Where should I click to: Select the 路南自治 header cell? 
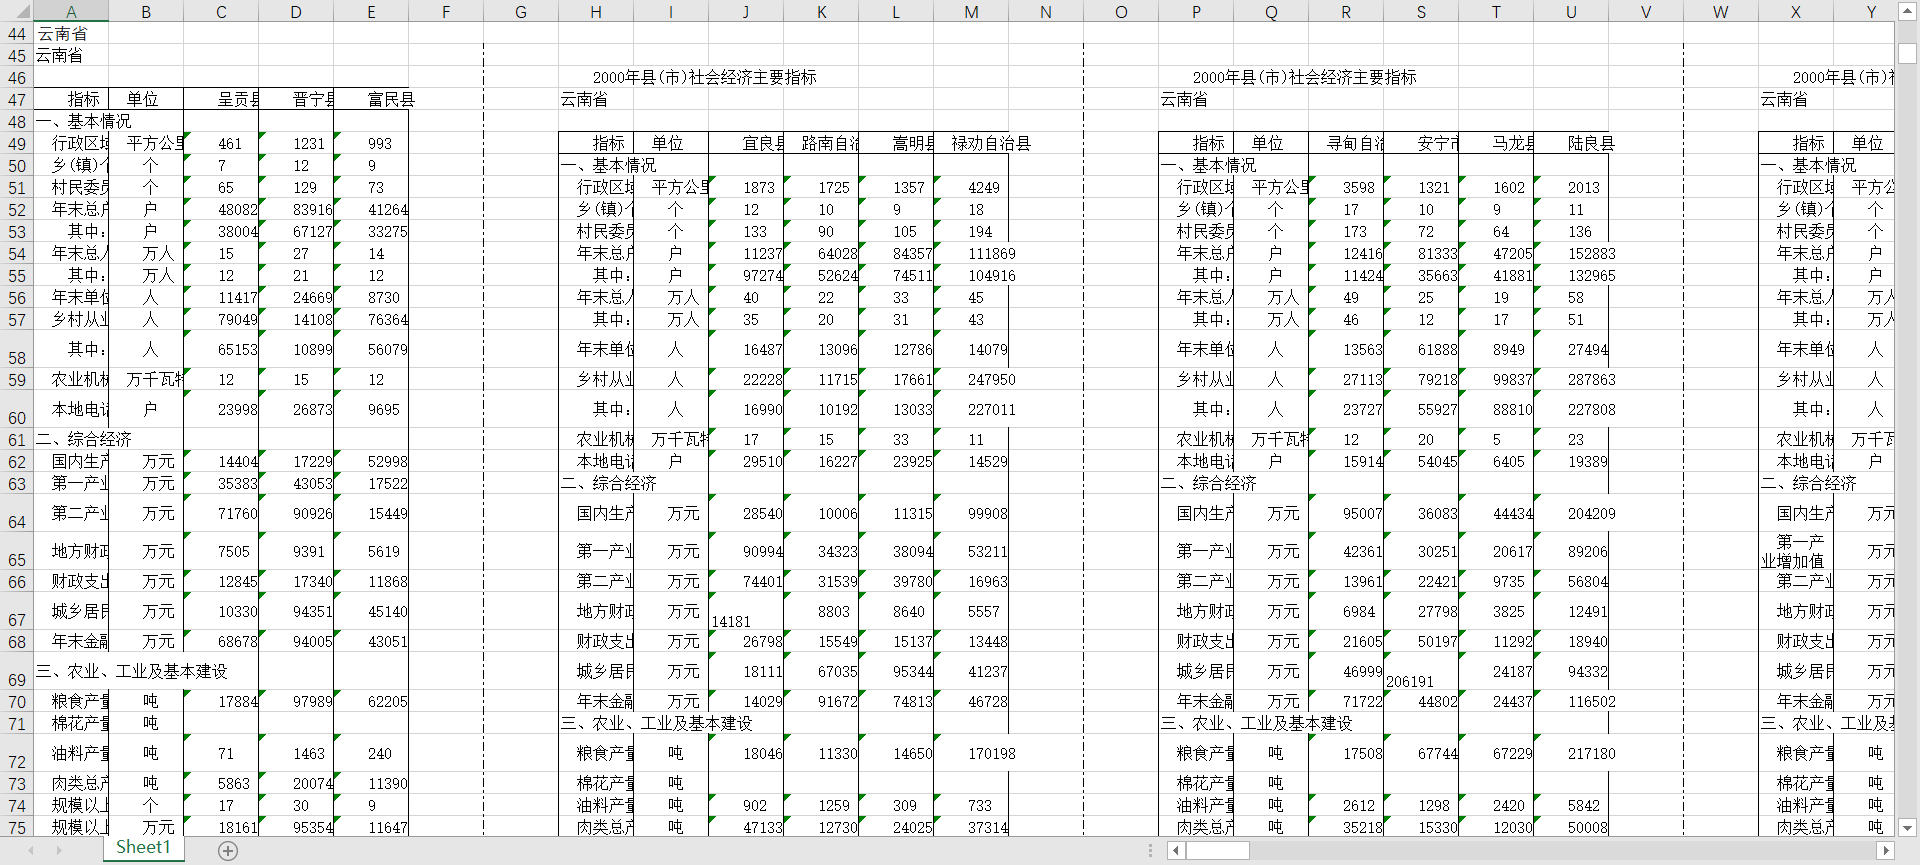coord(821,143)
